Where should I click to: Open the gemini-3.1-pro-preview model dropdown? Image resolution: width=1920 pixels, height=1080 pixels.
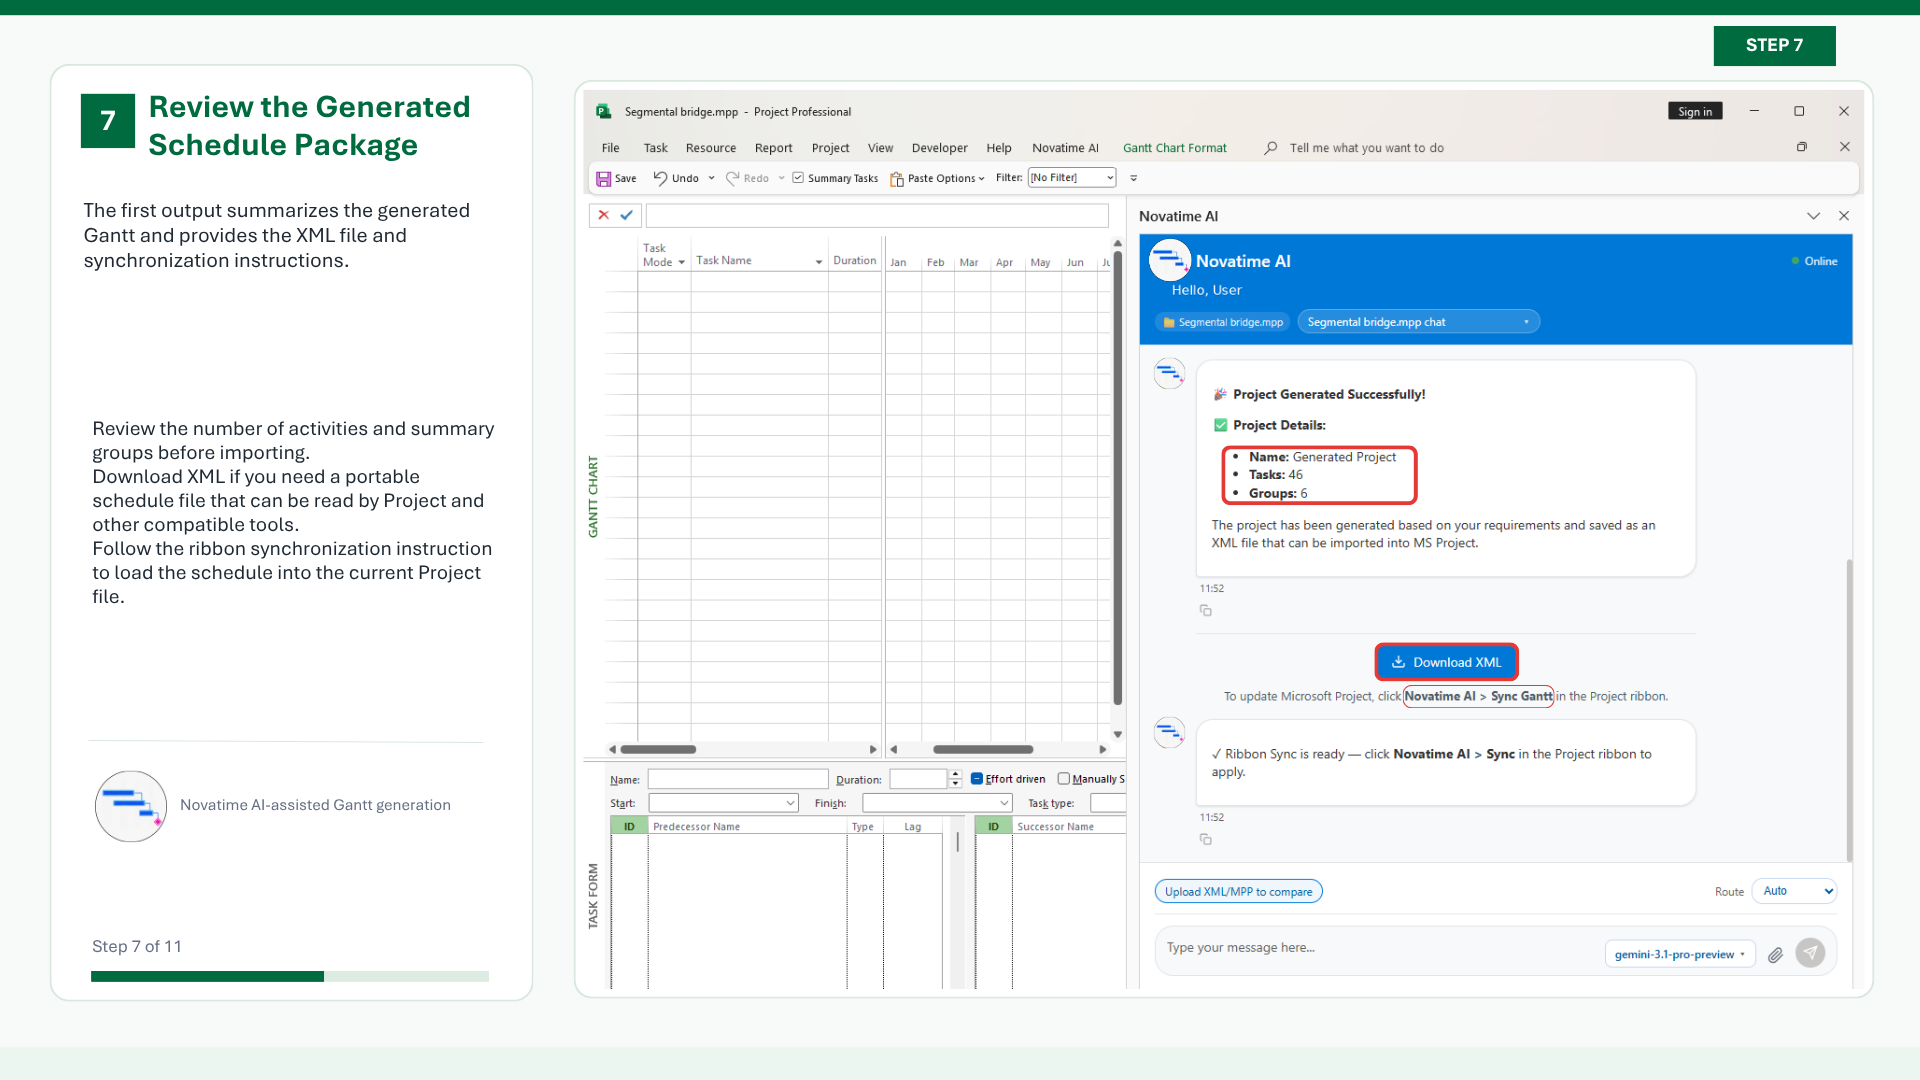click(1680, 954)
